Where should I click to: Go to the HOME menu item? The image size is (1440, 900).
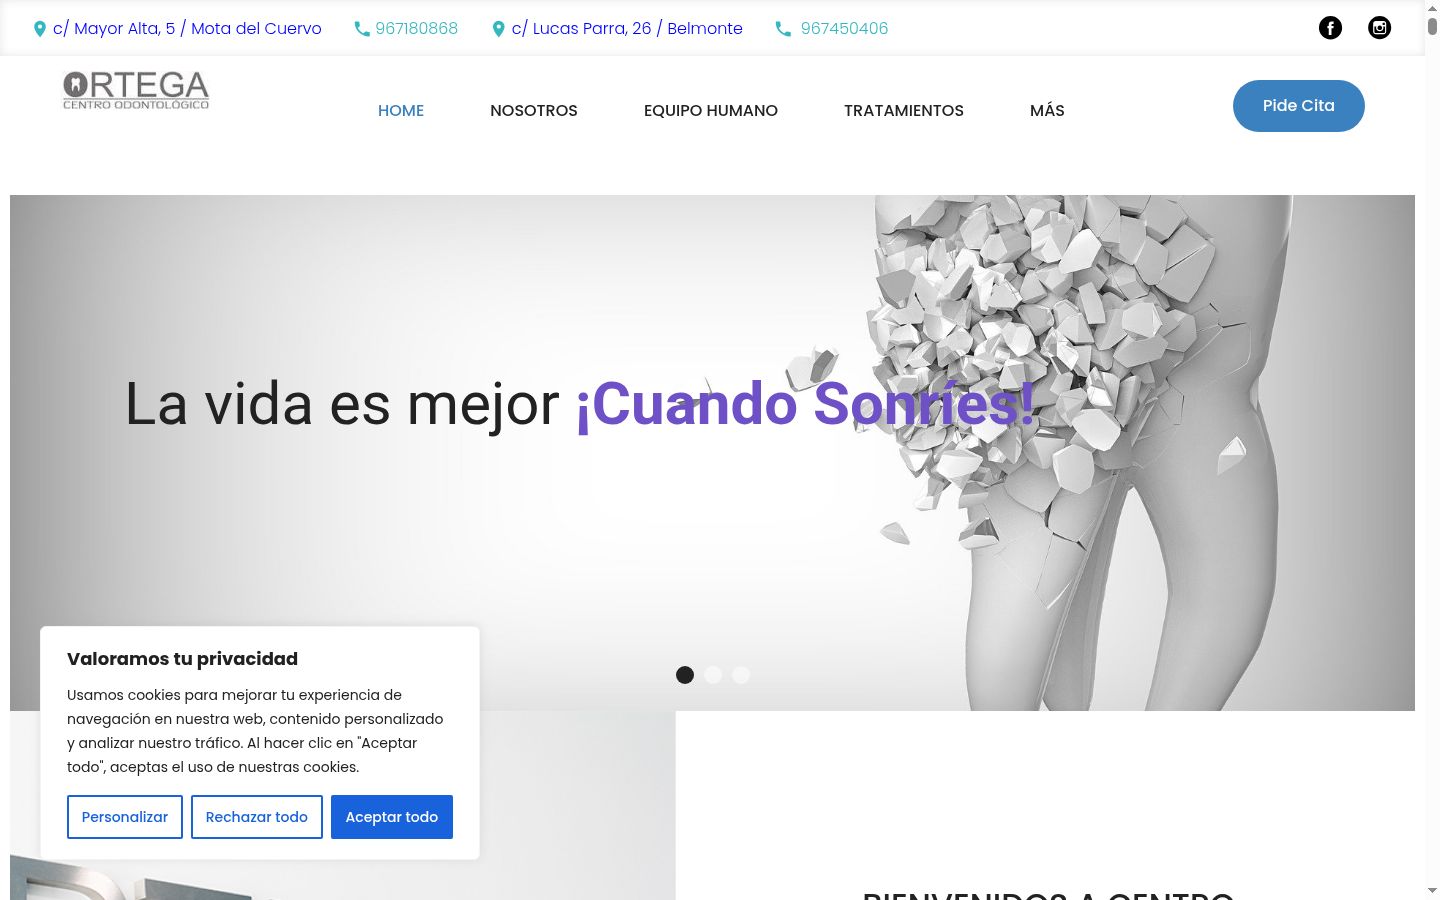[x=401, y=111]
